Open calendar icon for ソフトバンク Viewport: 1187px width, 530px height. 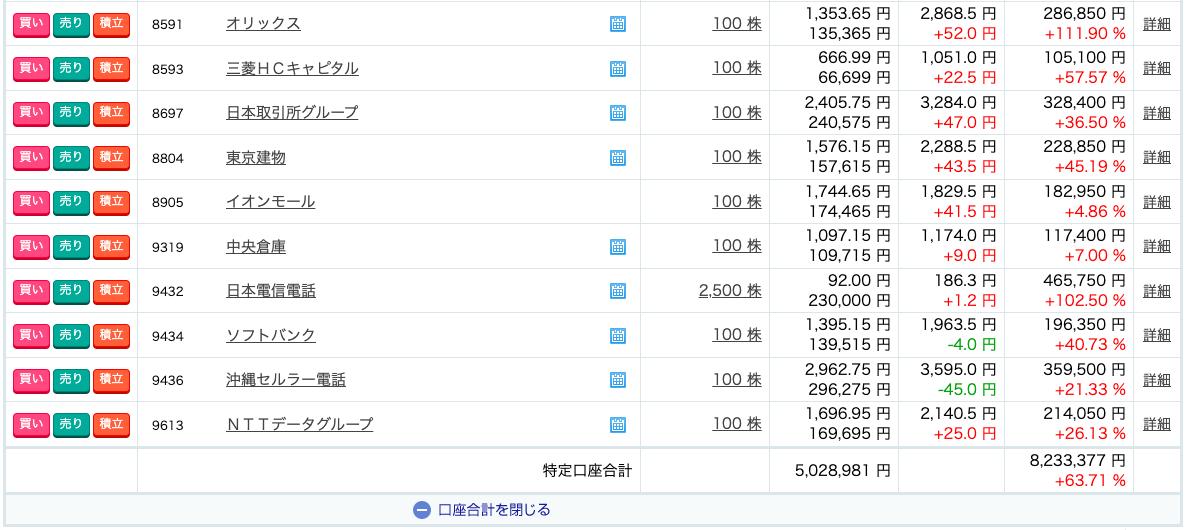pos(618,335)
